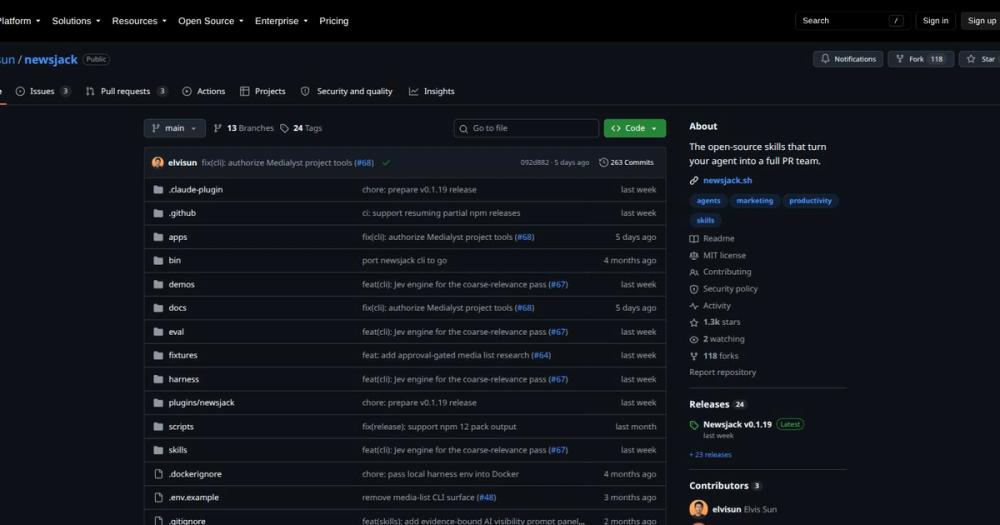
Task: Open the main branch dropdown
Action: click(x=174, y=128)
